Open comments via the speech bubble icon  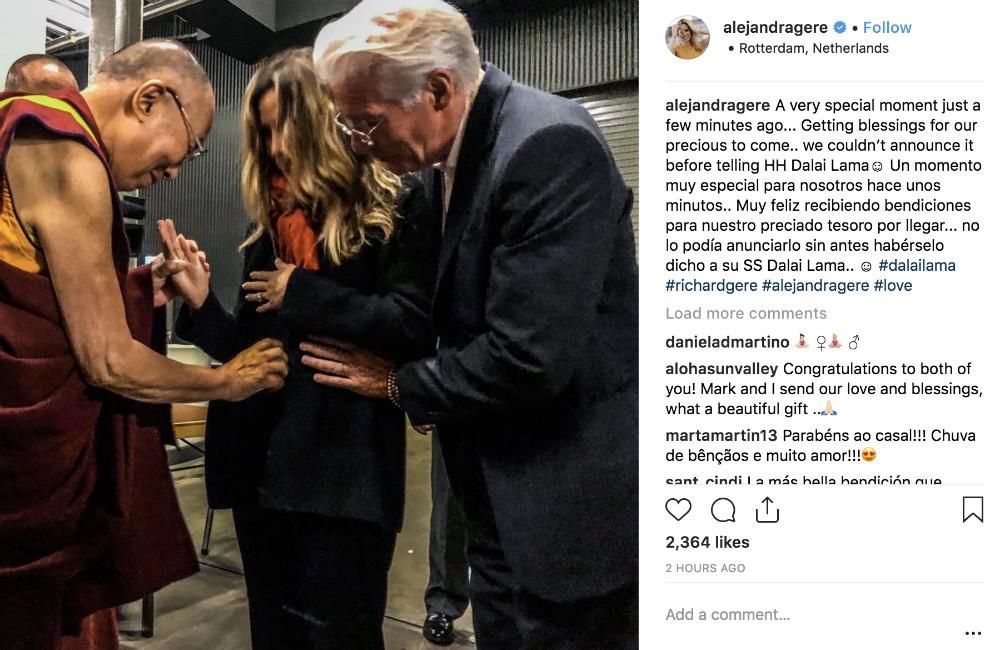[723, 510]
